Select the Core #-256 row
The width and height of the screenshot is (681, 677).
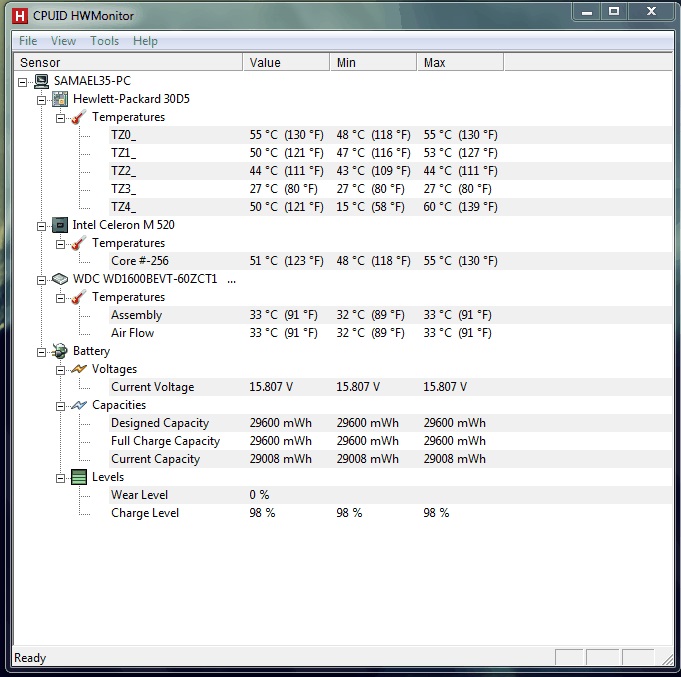390,261
